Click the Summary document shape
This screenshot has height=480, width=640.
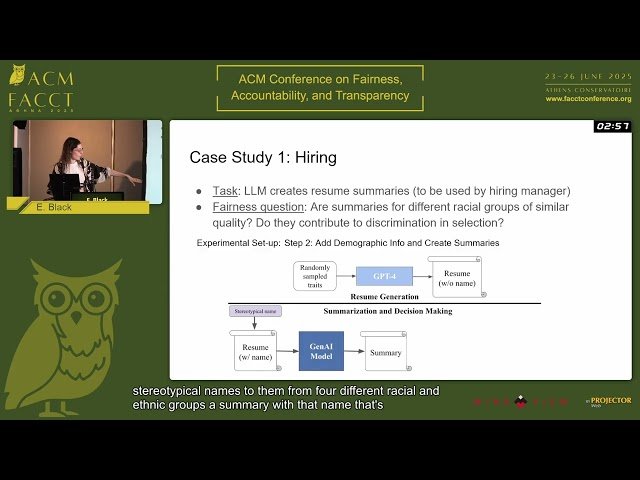point(384,352)
